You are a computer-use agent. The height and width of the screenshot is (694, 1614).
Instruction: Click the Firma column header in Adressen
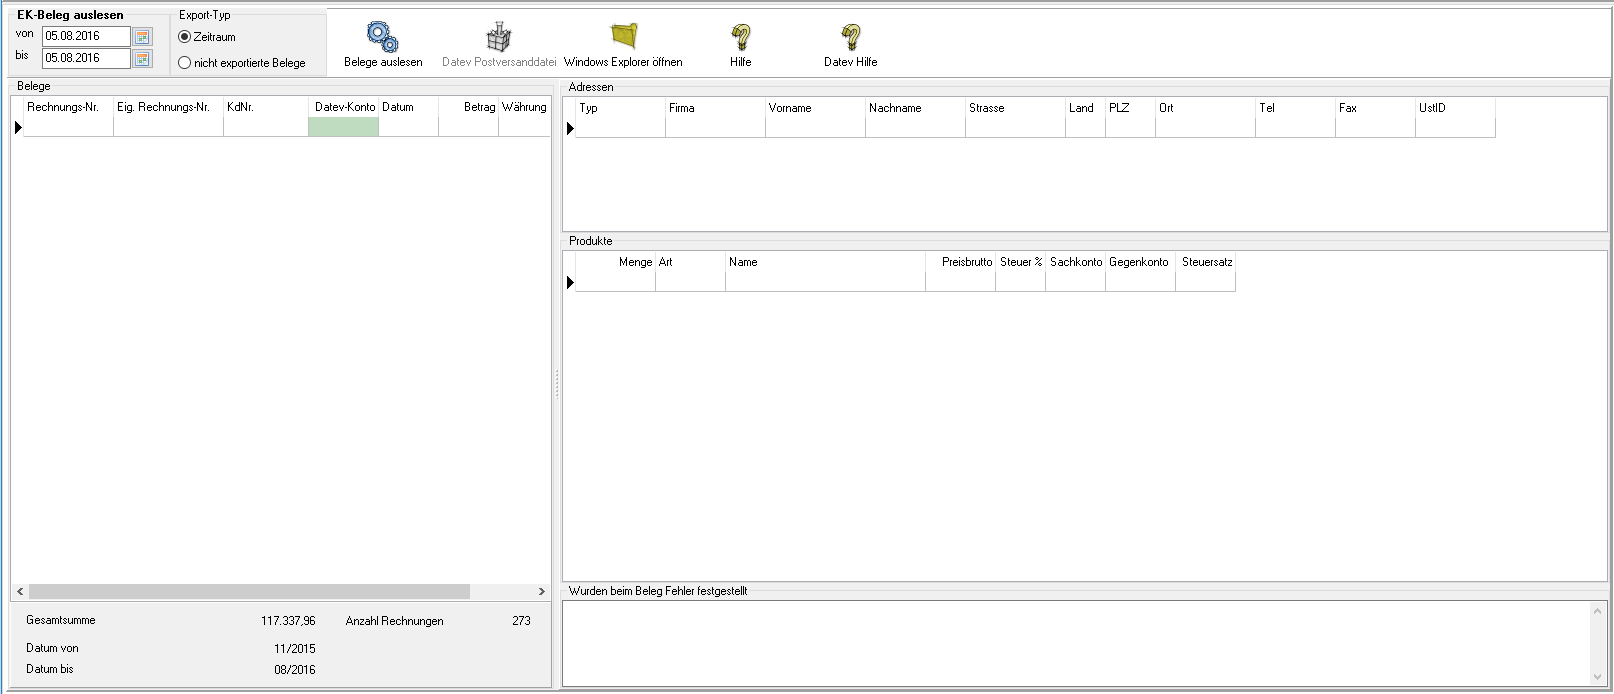pyautogui.click(x=714, y=108)
